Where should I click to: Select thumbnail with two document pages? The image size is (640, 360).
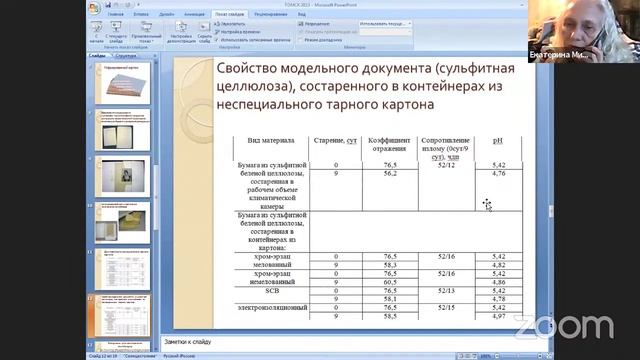tap(122, 130)
